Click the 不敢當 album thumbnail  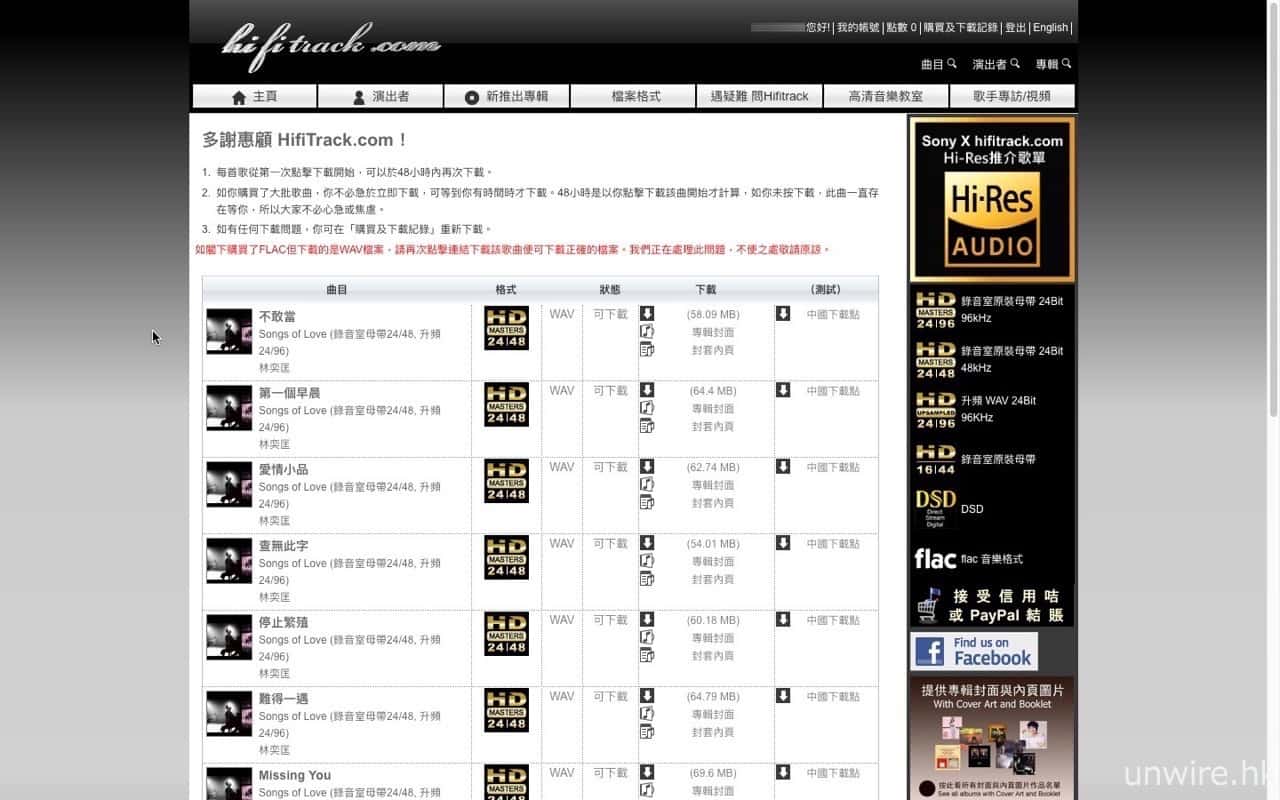(x=229, y=331)
